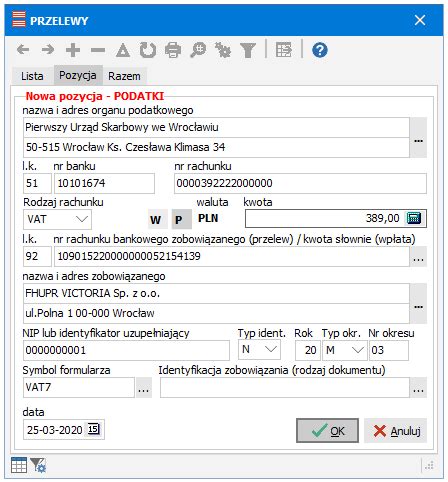Browse obligated party bank account ellipsis
The width and height of the screenshot is (448, 482).
(x=418, y=256)
